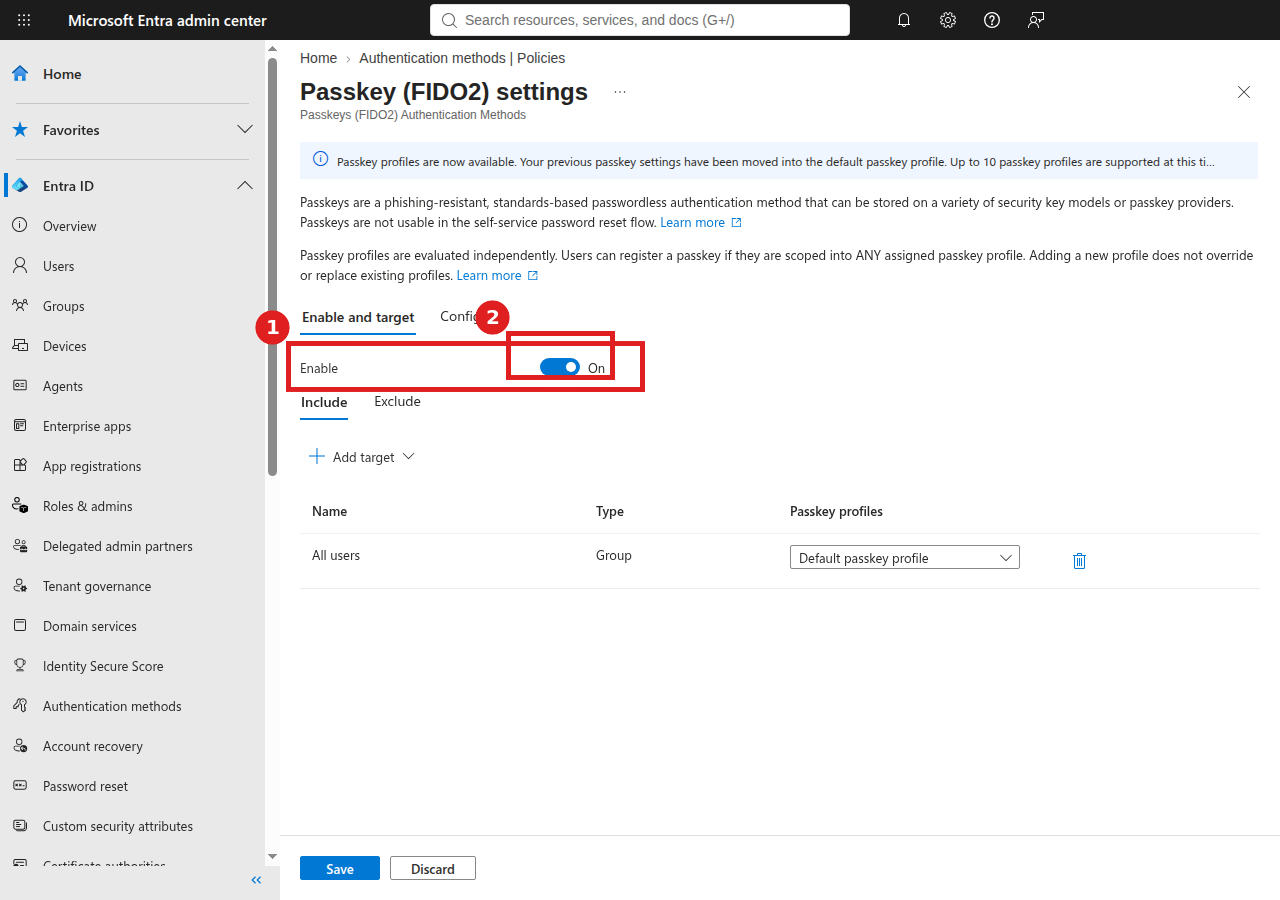
Task: Click the Devices icon in the sidebar
Action: click(x=20, y=346)
